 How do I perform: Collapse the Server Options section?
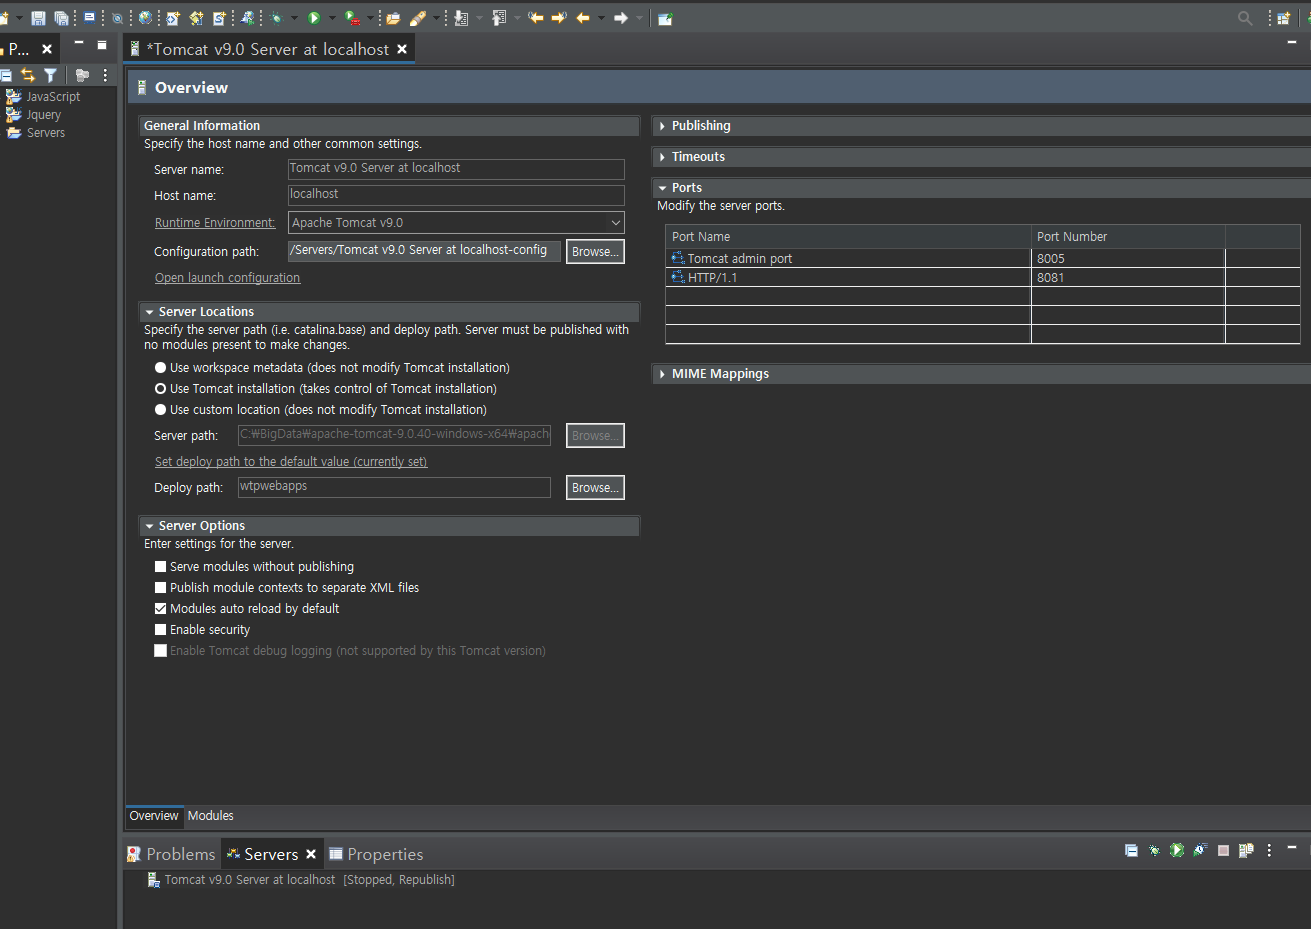click(149, 526)
